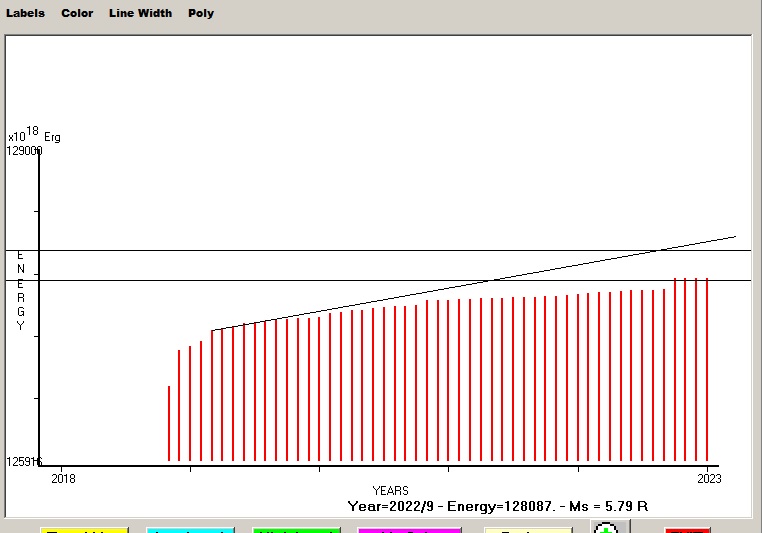Screen dimensions: 762x533
Task: Click the 2023 label on the x-axis
Action: (x=708, y=478)
